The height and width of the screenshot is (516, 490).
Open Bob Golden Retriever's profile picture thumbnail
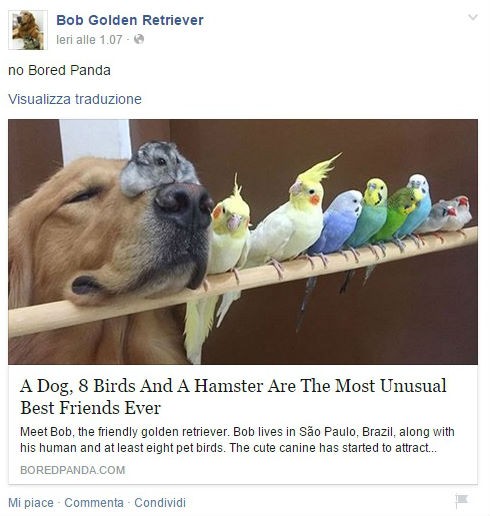click(x=28, y=30)
